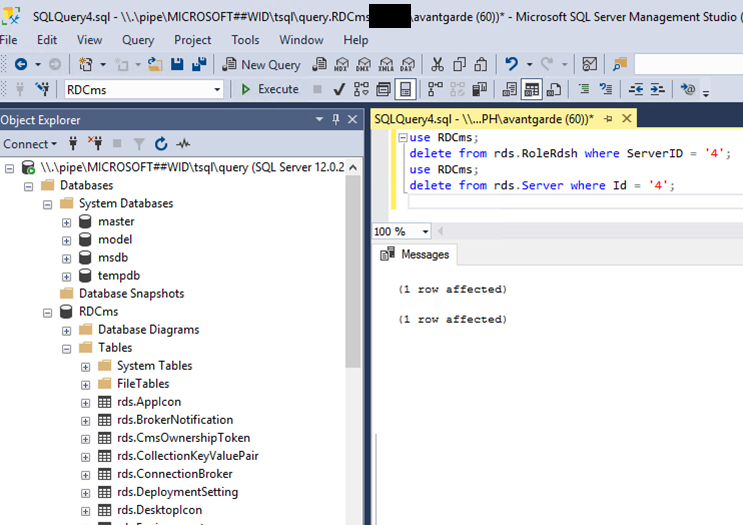
Task: Open the Activity Monitor icon
Action: coord(589,64)
